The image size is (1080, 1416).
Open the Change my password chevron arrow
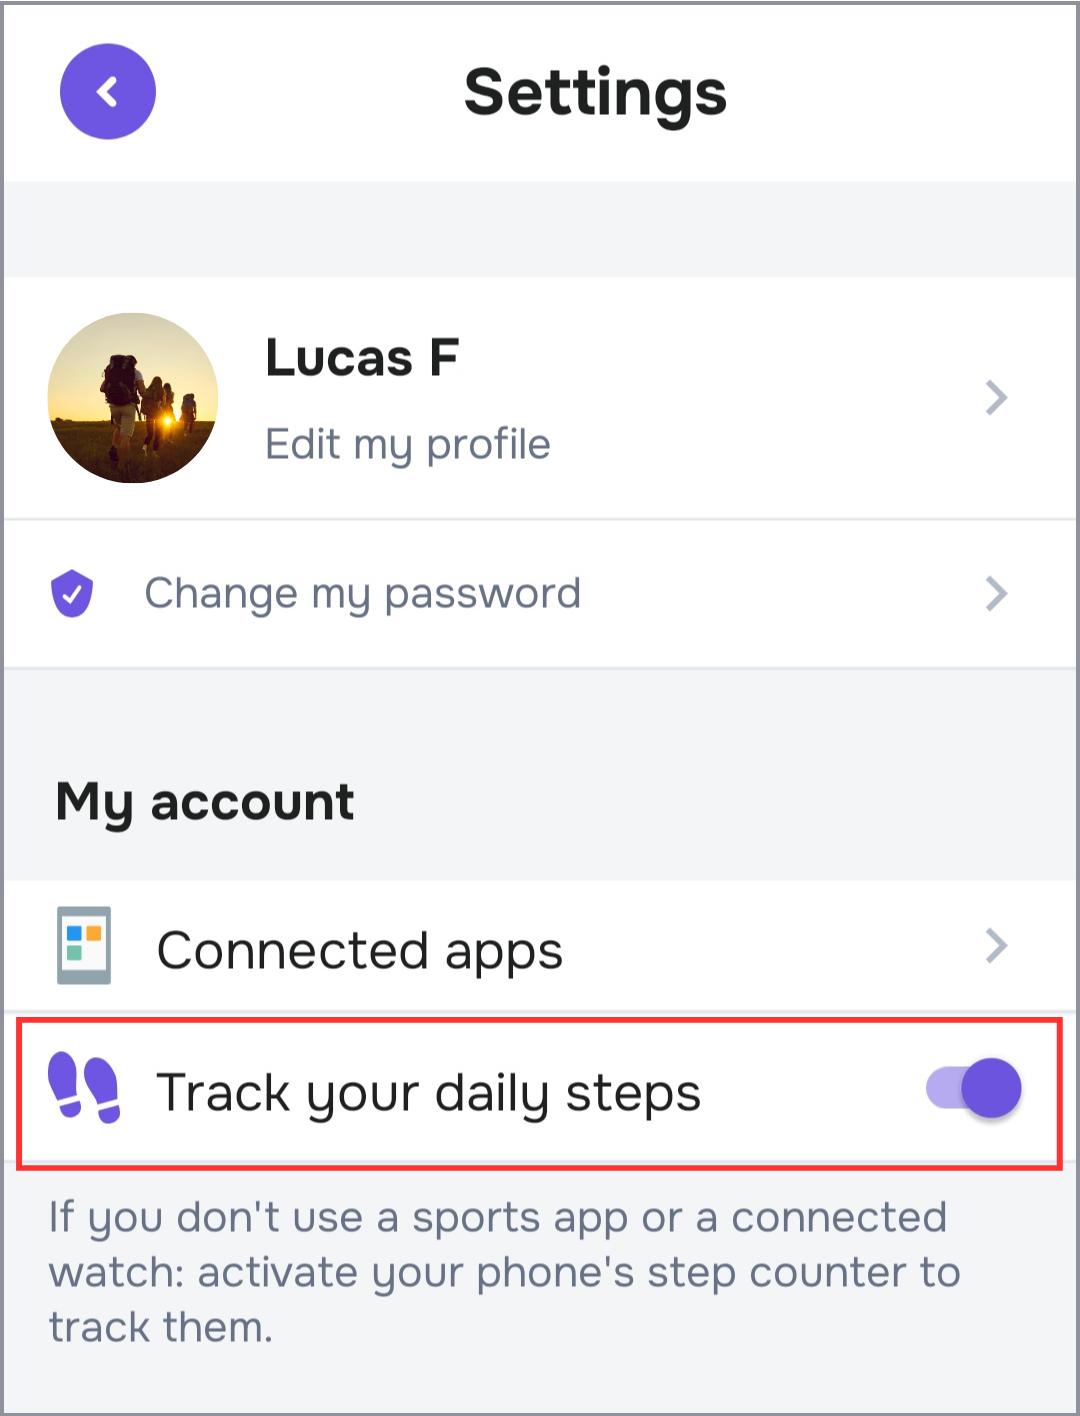(x=996, y=594)
